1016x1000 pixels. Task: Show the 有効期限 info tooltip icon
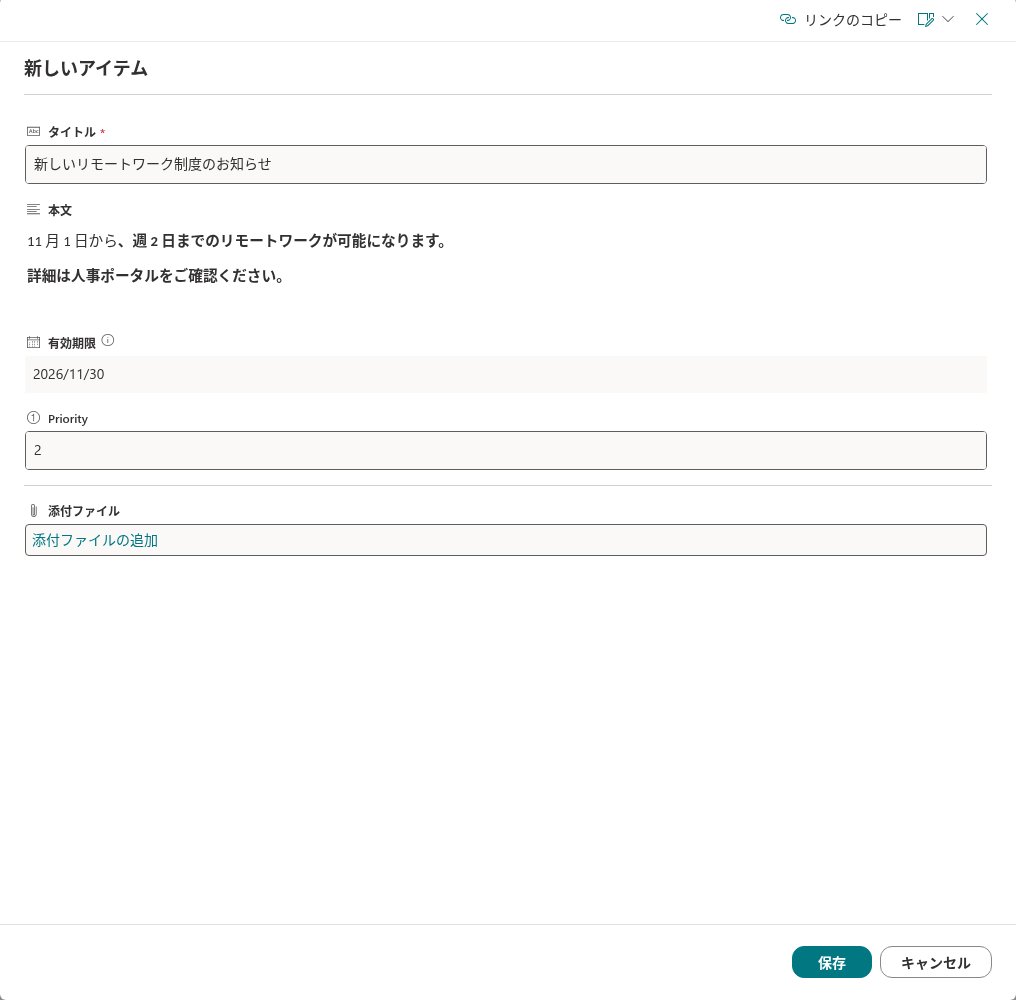point(108,340)
